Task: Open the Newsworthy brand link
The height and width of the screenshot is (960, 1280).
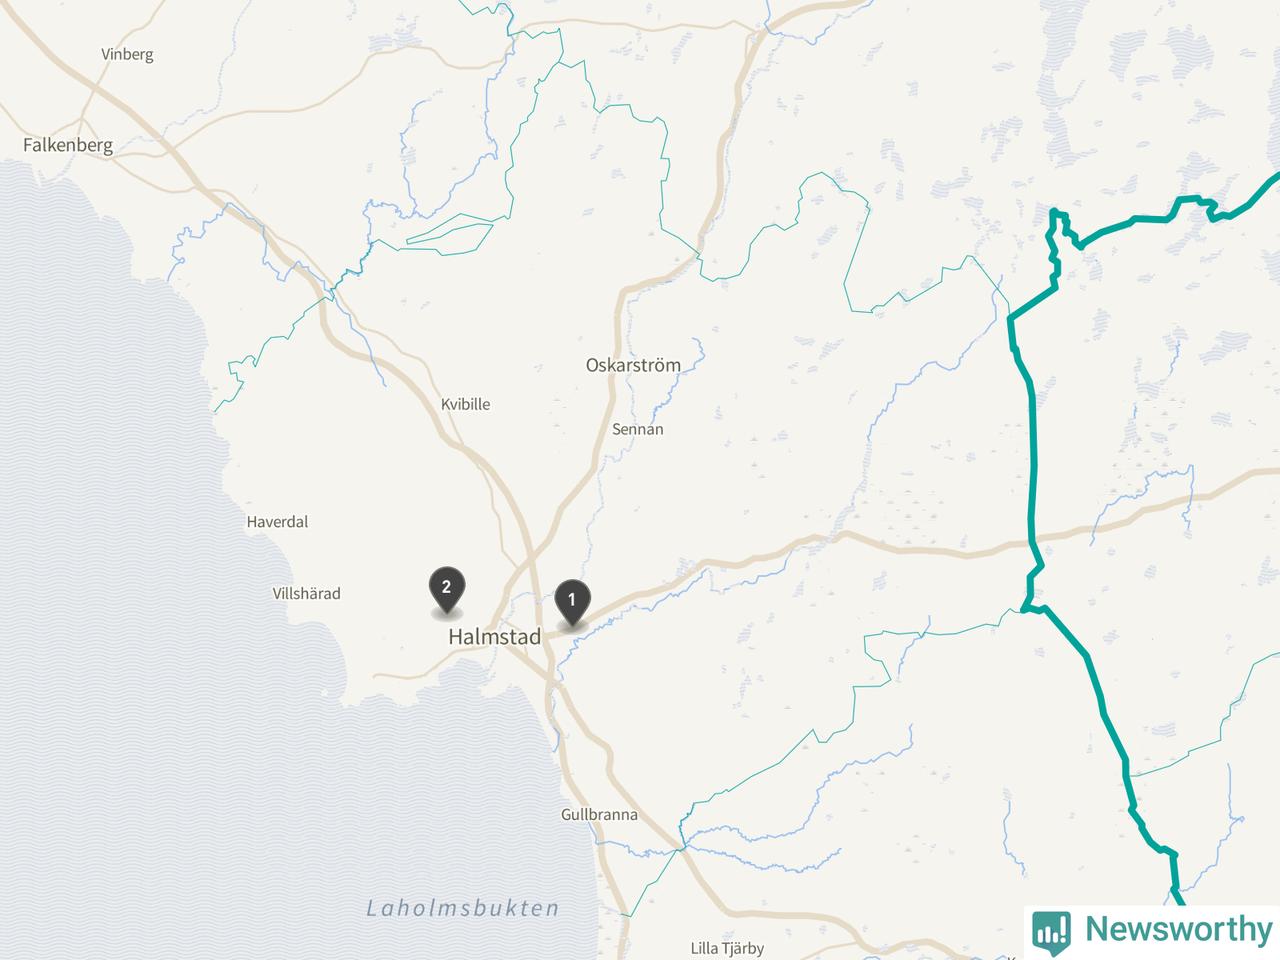Action: pyautogui.click(x=1152, y=929)
